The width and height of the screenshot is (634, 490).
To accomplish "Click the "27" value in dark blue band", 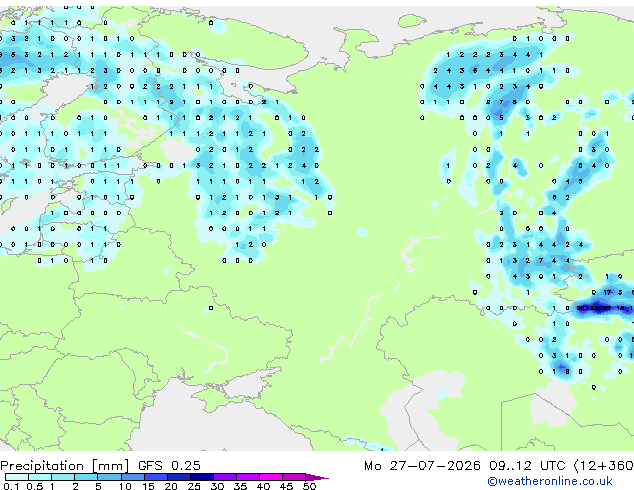I will (607, 308).
